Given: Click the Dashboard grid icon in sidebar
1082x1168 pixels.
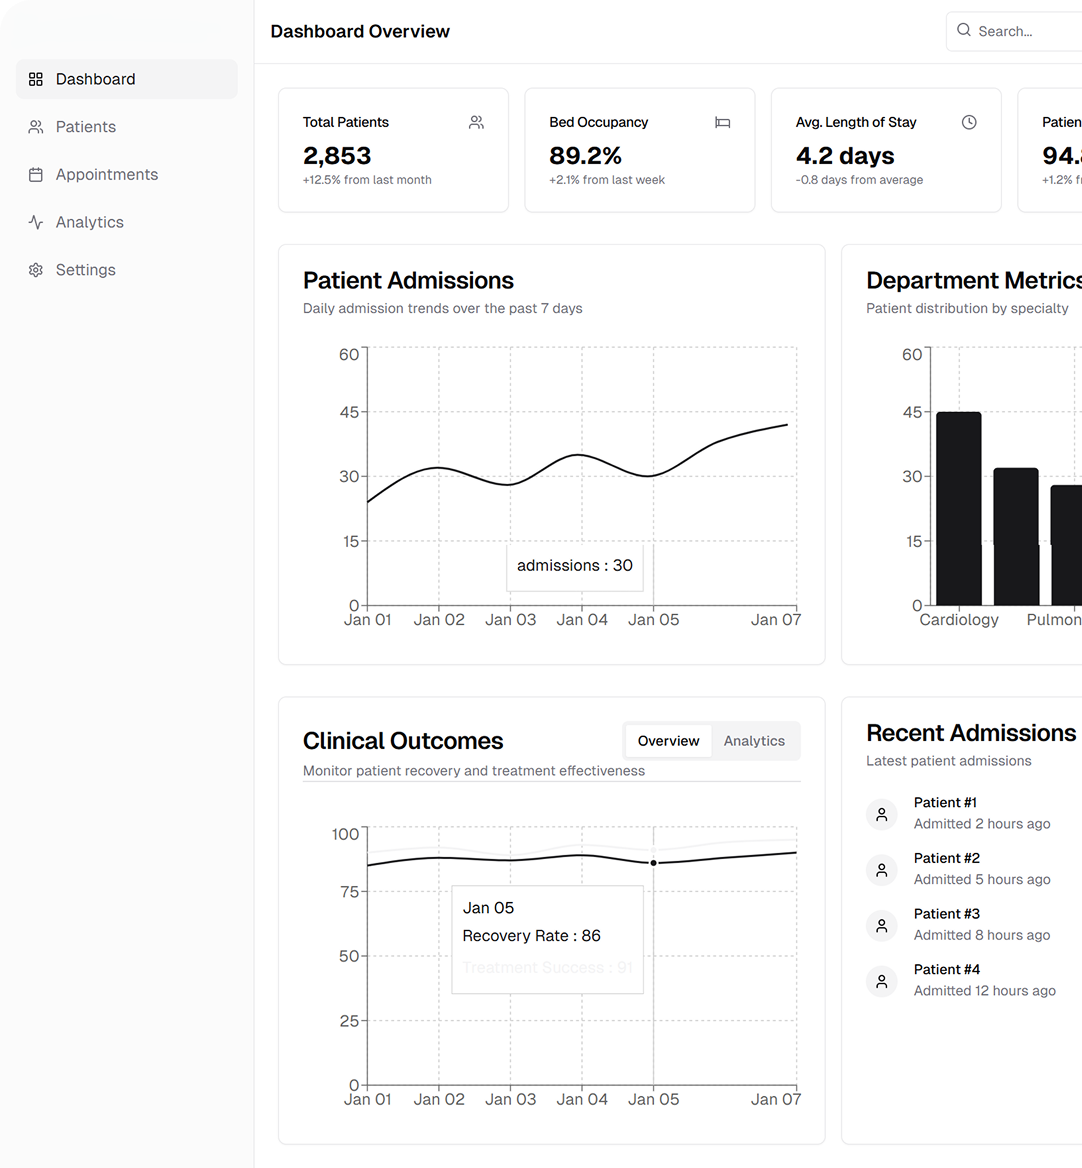Looking at the screenshot, I should coord(36,79).
